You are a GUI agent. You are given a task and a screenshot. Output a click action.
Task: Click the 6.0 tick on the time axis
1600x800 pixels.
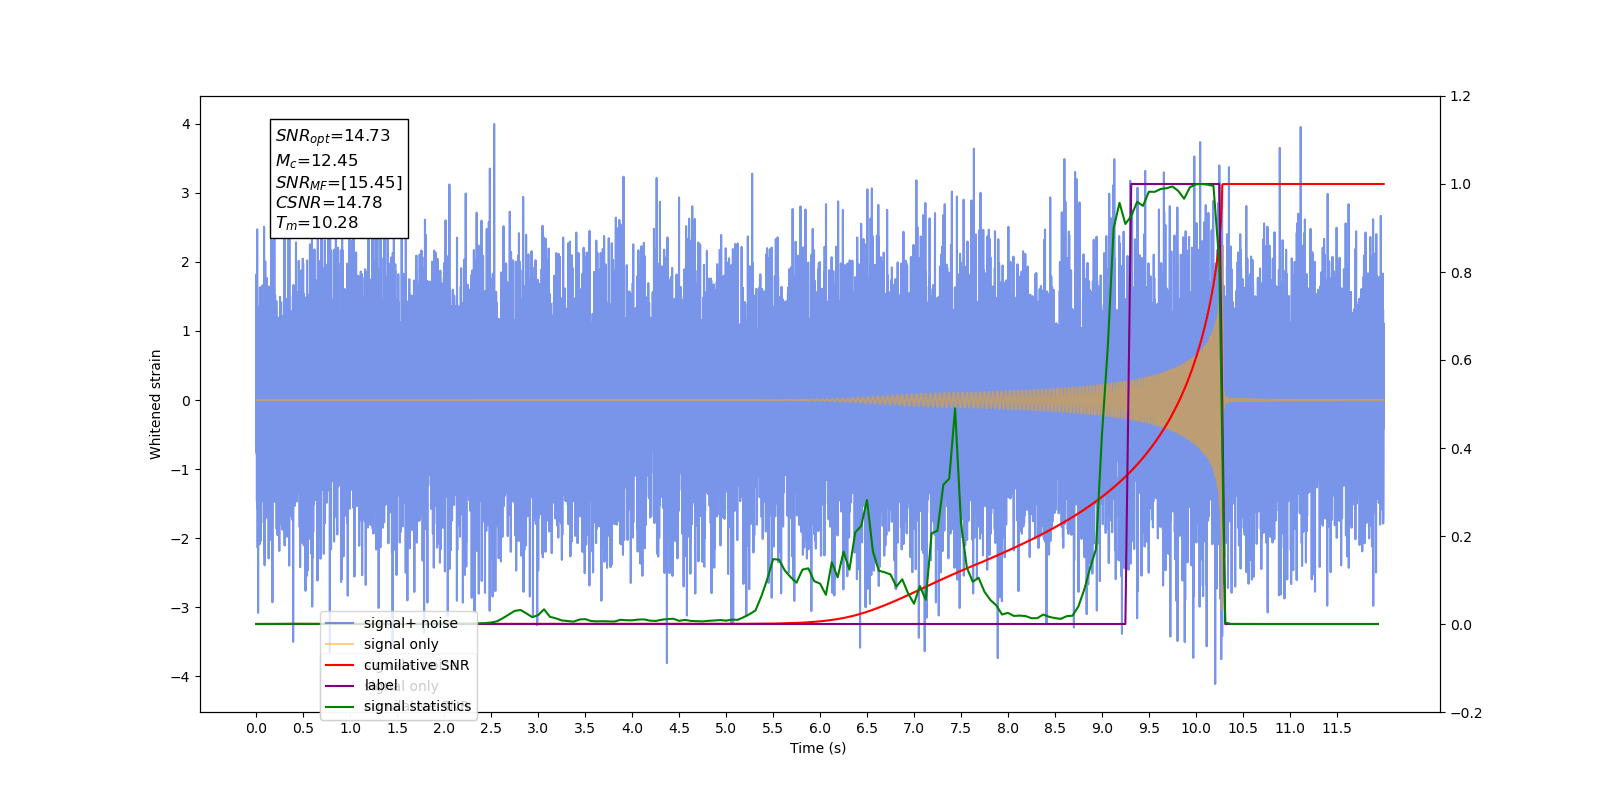coord(820,728)
